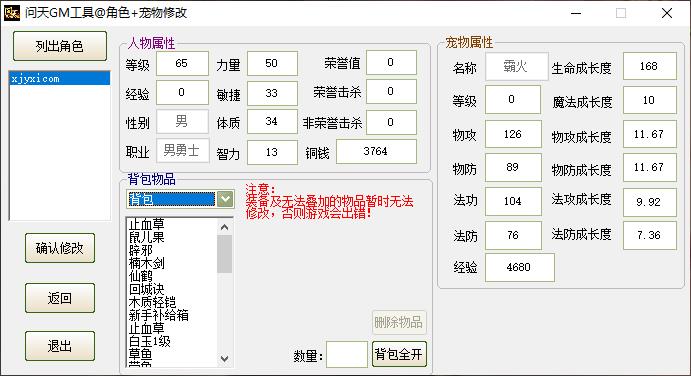
Task: Click the 数量 input field
Action: 347,354
